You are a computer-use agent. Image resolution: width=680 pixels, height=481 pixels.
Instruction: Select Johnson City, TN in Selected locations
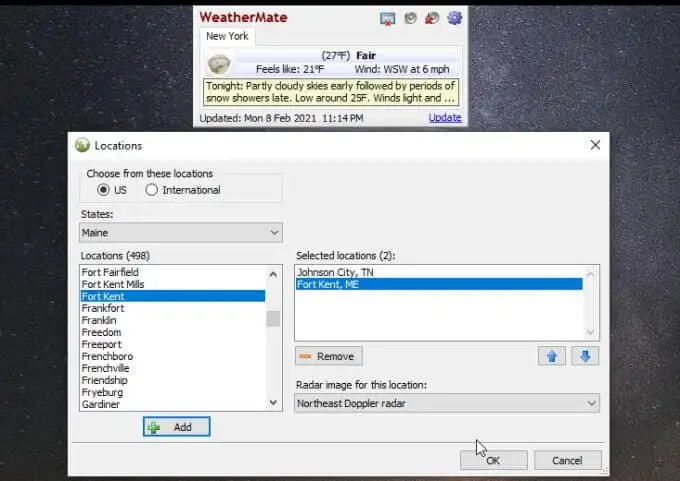(x=439, y=272)
